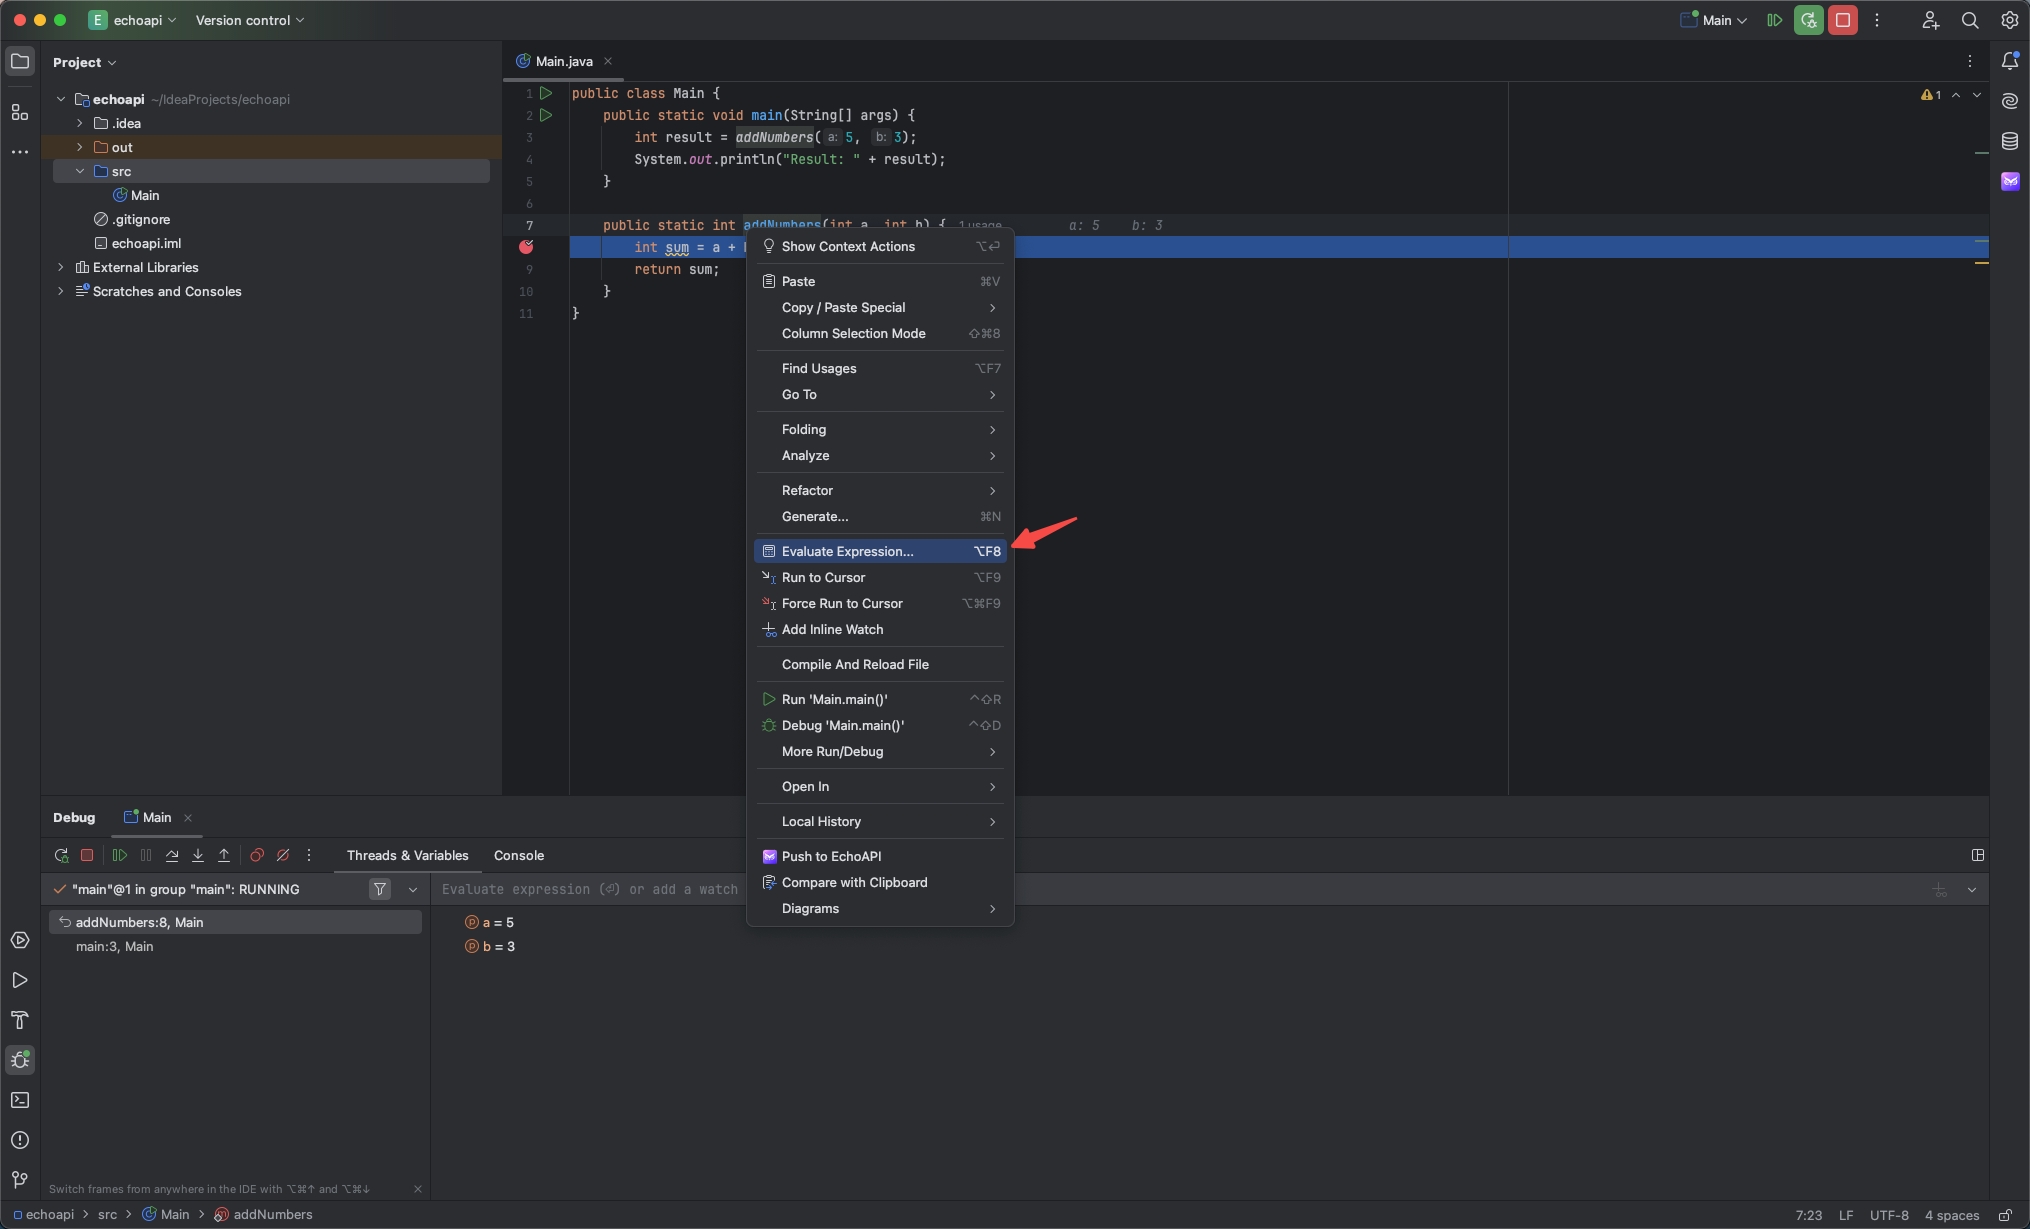Click green Debug Main button in top toolbar
The height and width of the screenshot is (1229, 2030).
[x=1808, y=20]
